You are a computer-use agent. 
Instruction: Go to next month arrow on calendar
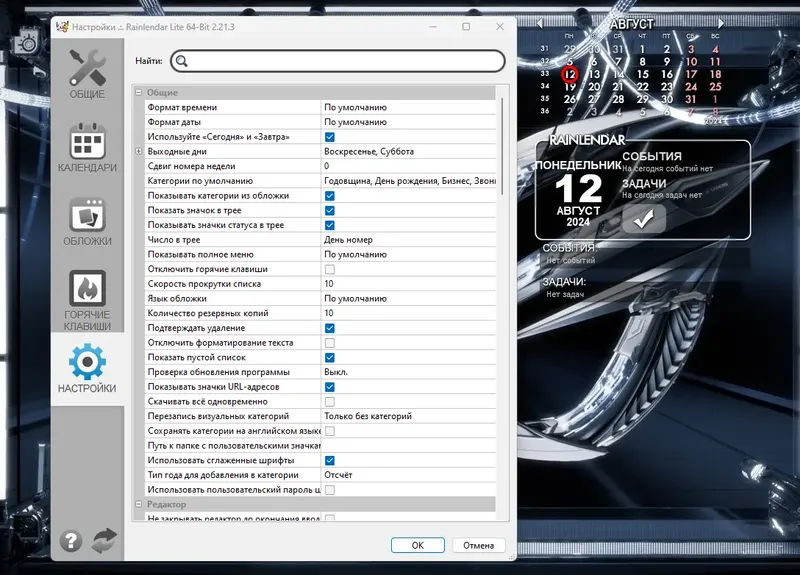pos(720,23)
